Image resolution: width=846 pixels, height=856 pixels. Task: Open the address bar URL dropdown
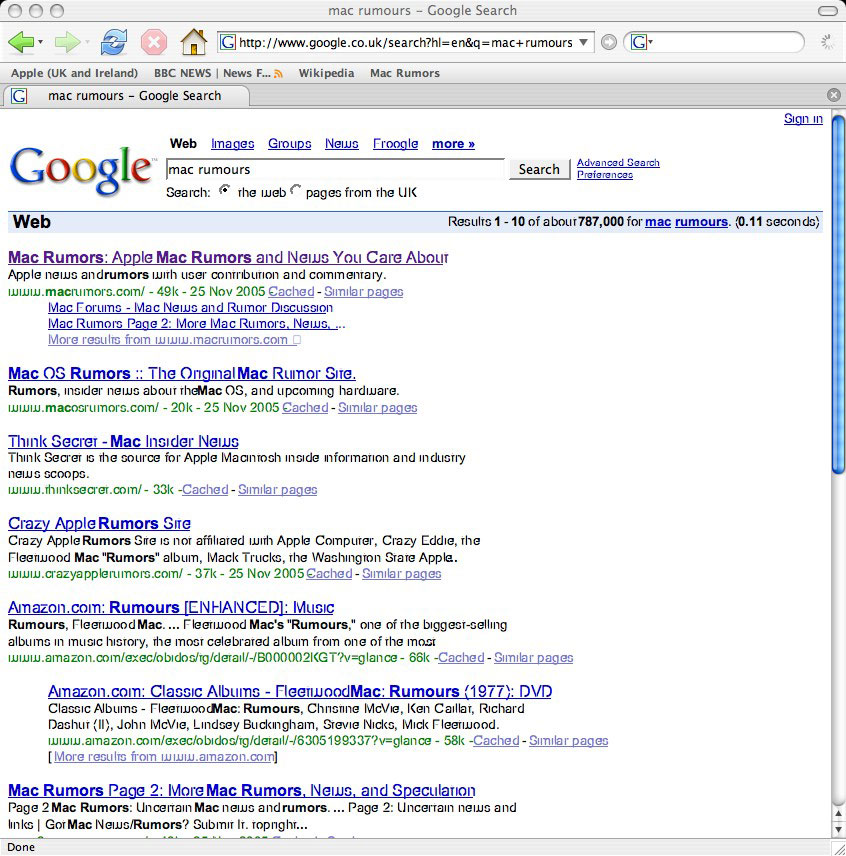click(583, 42)
